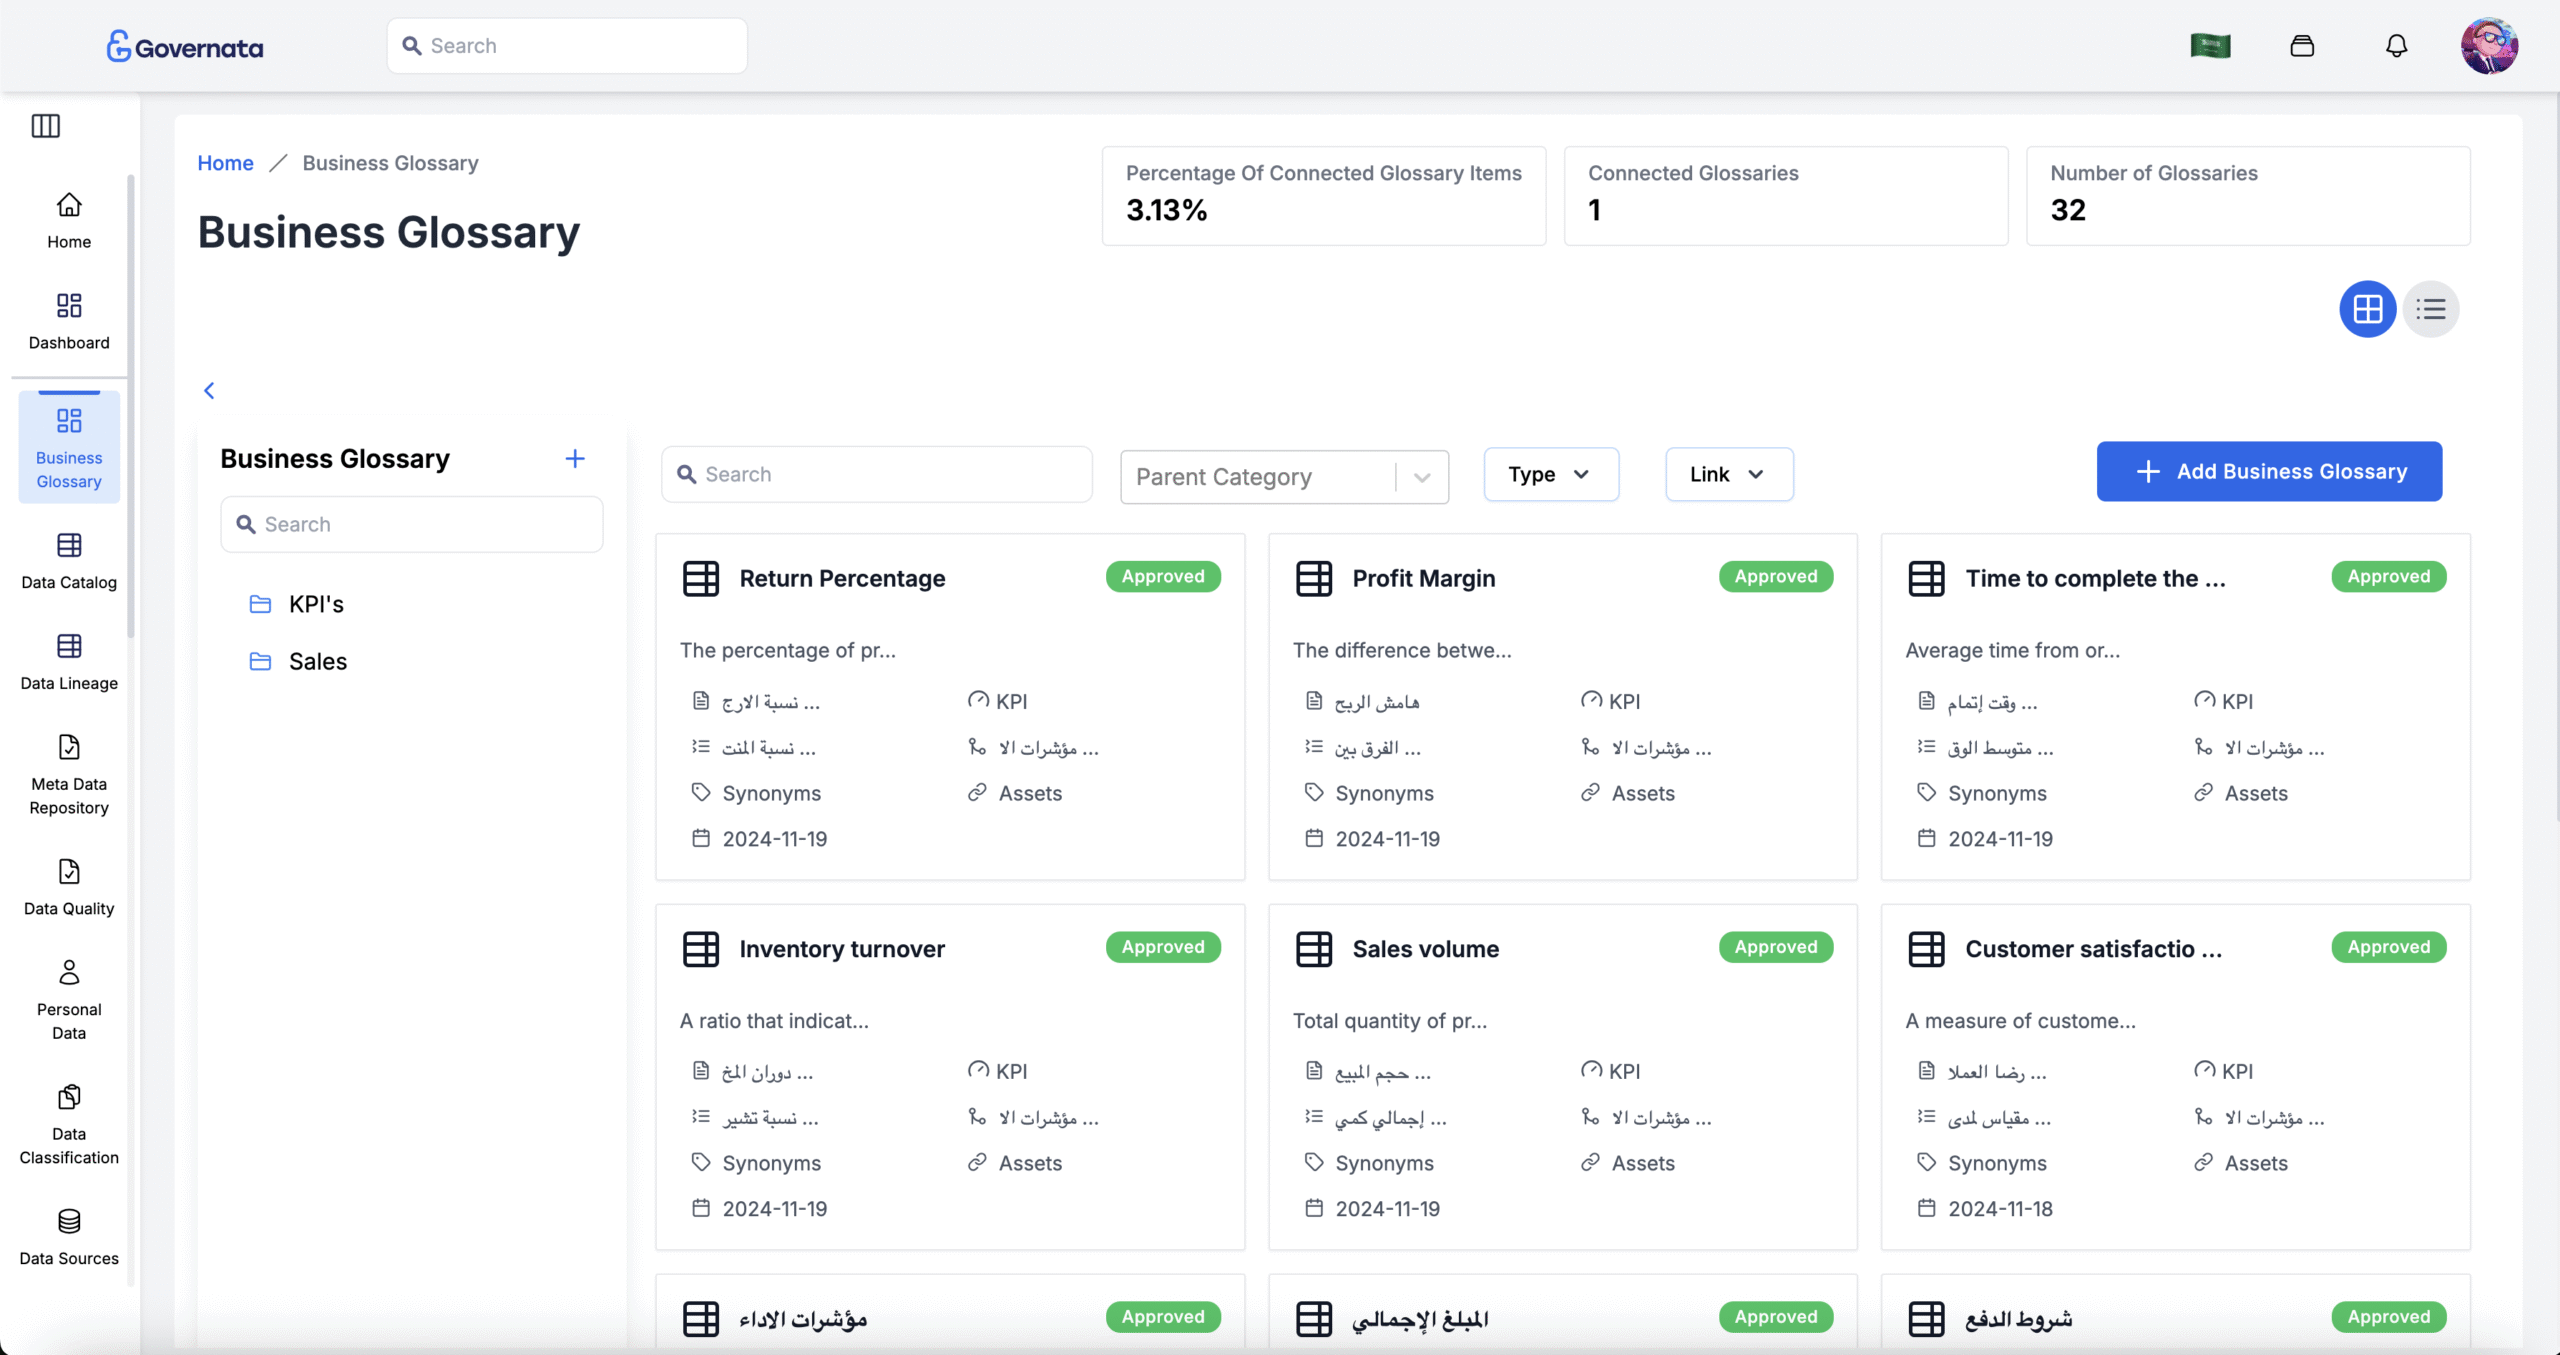Open user profile avatar
This screenshot has height=1355, width=2560.
[x=2489, y=46]
